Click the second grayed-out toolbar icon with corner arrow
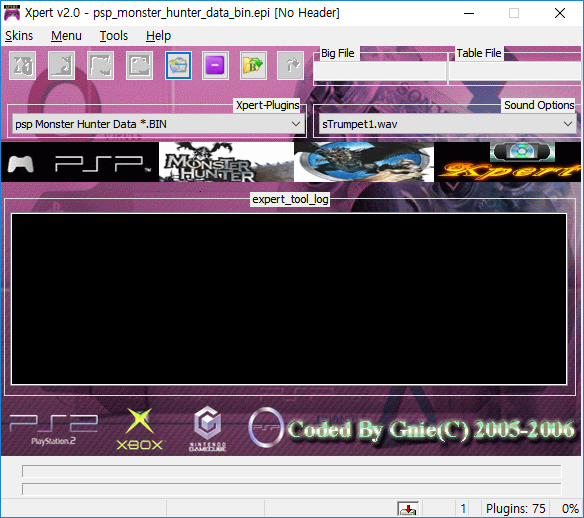The width and height of the screenshot is (584, 518). tap(61, 66)
